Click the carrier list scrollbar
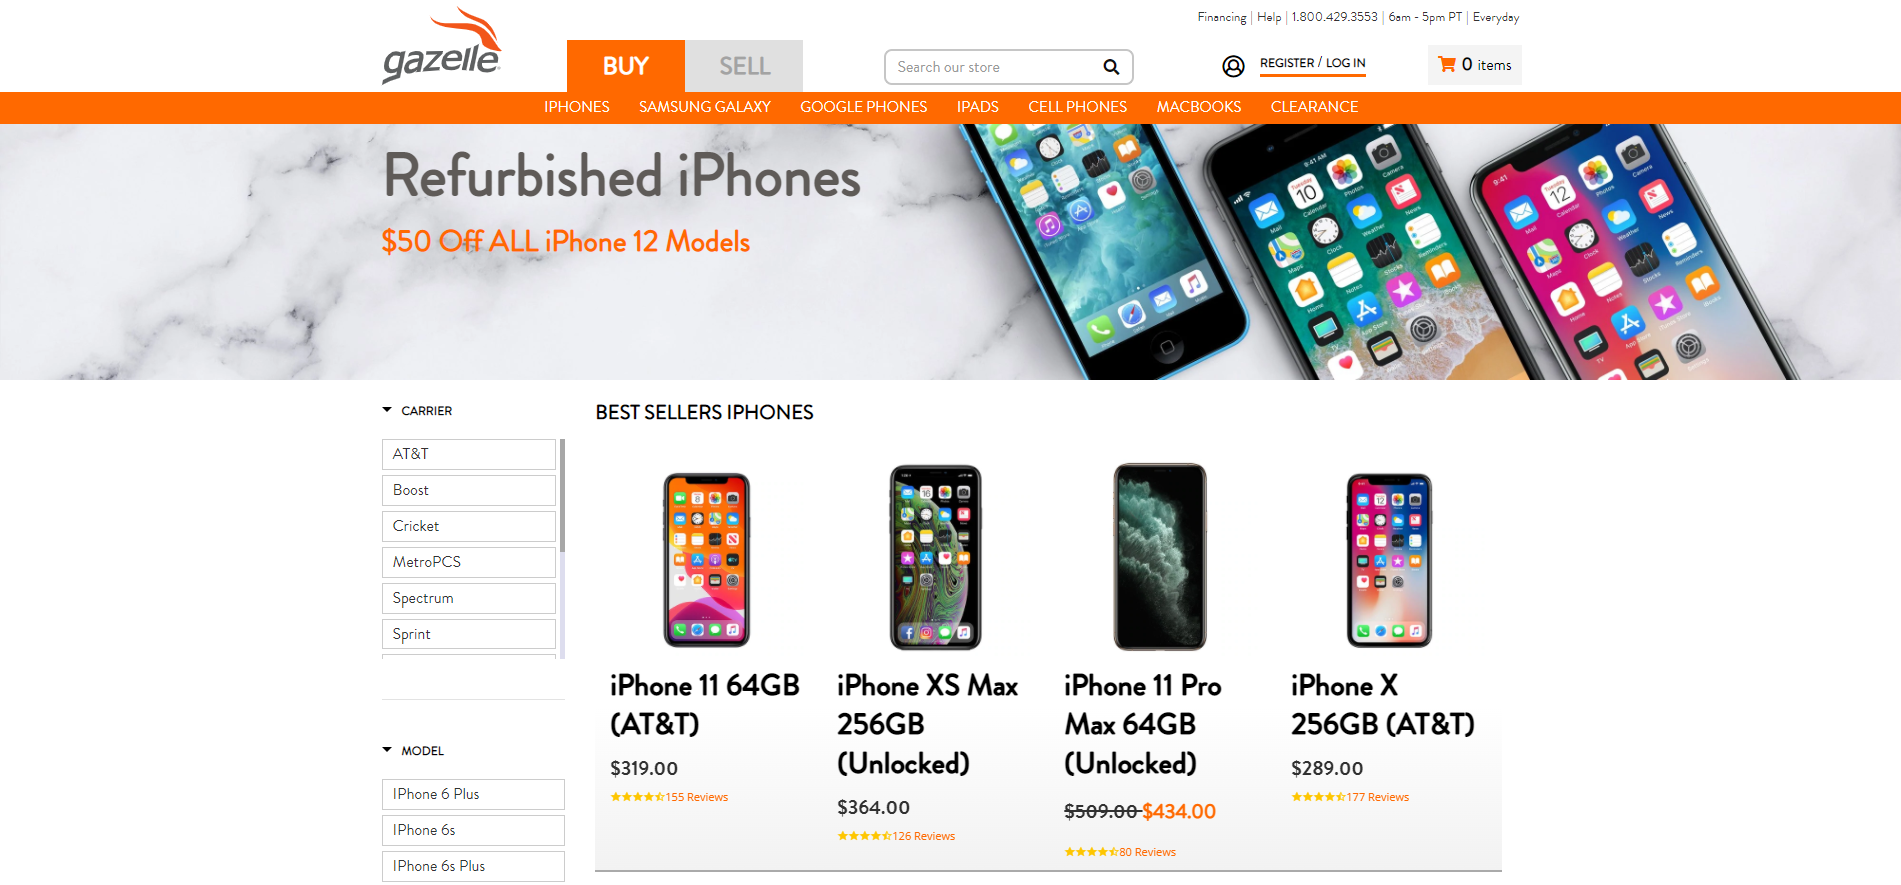The height and width of the screenshot is (885, 1901). 562,495
